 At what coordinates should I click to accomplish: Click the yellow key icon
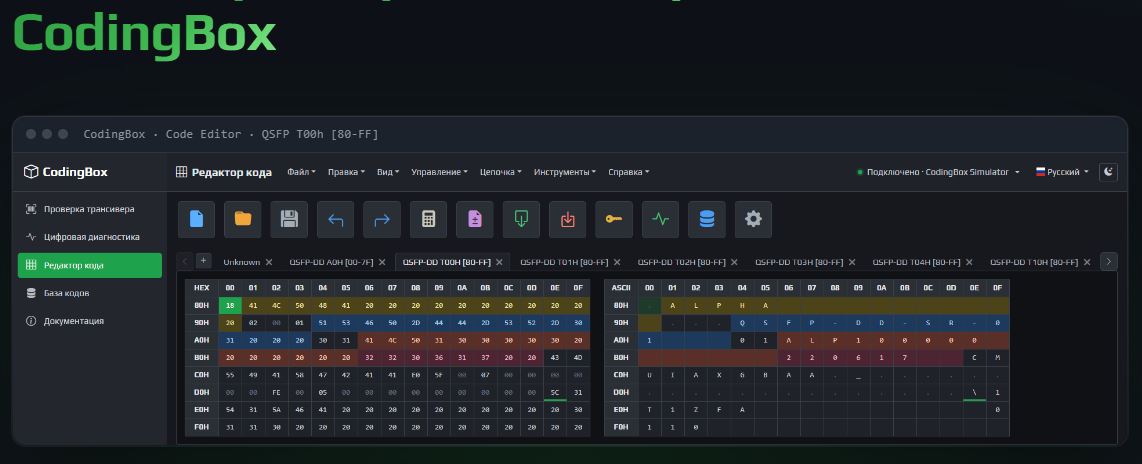(x=614, y=219)
